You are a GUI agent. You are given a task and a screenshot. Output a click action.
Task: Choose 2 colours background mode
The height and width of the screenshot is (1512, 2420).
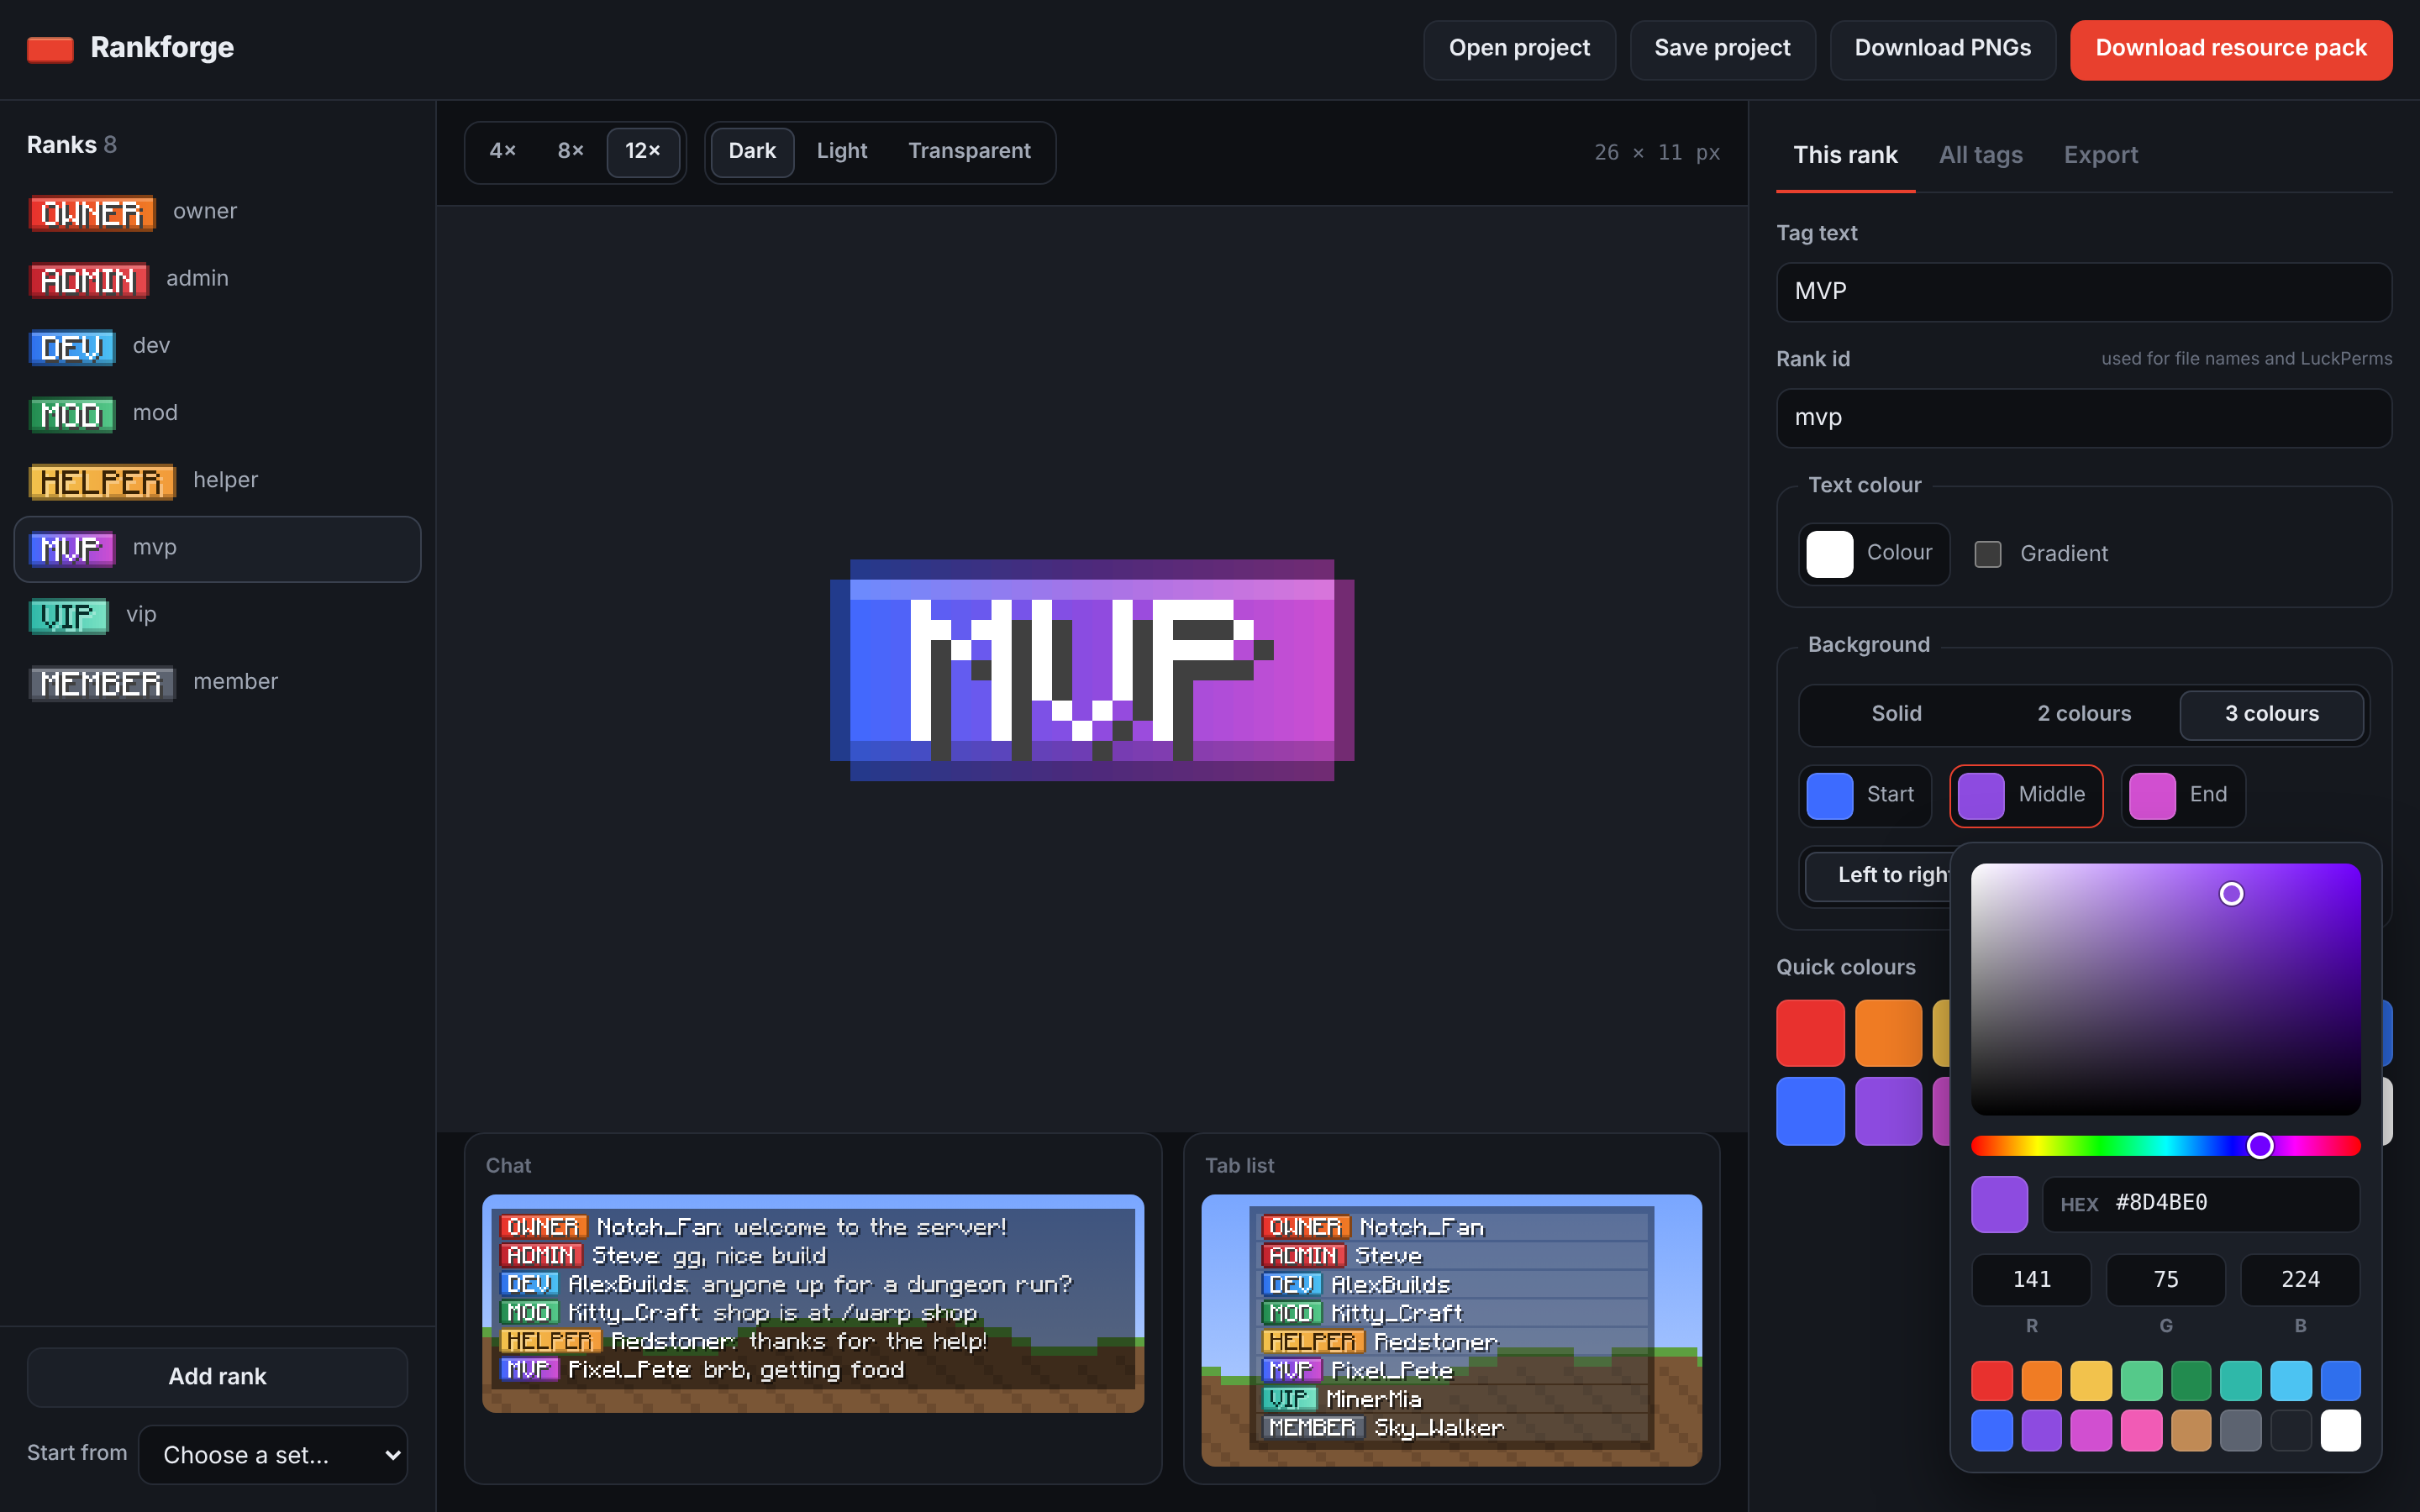(2084, 713)
